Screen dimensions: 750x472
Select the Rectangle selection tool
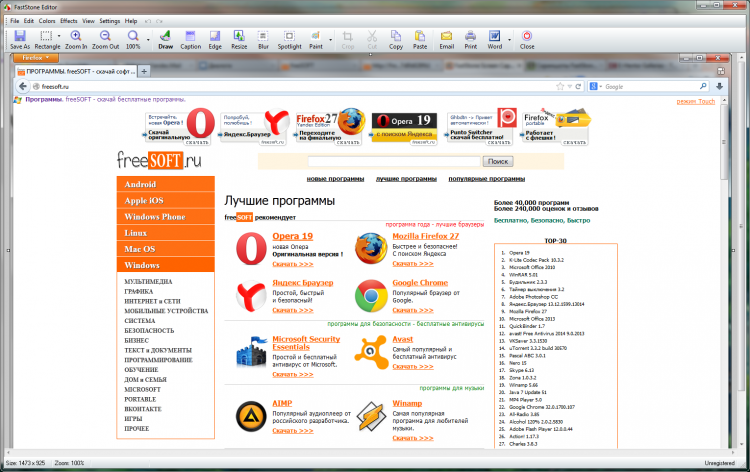(46, 40)
